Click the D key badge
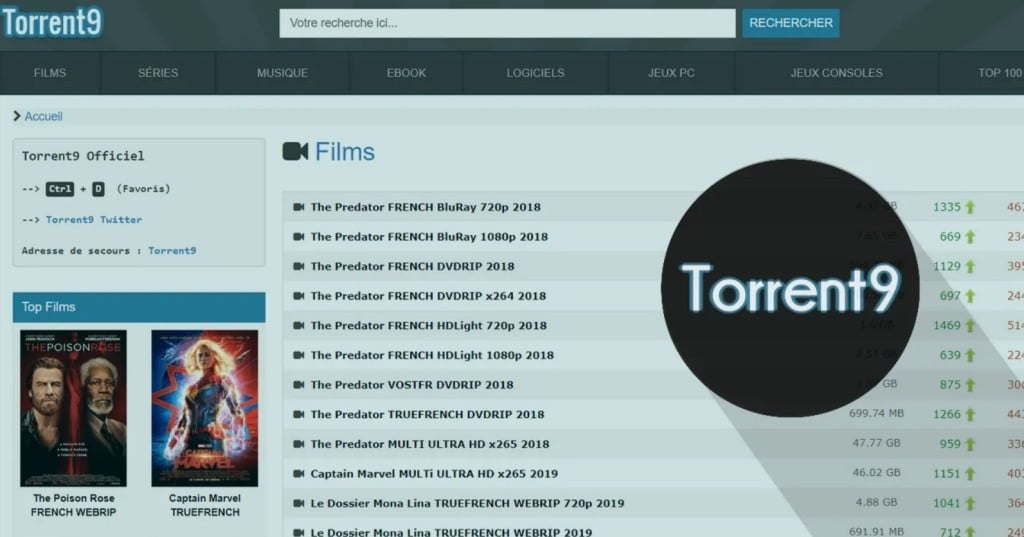The width and height of the screenshot is (1024, 537). [x=98, y=189]
